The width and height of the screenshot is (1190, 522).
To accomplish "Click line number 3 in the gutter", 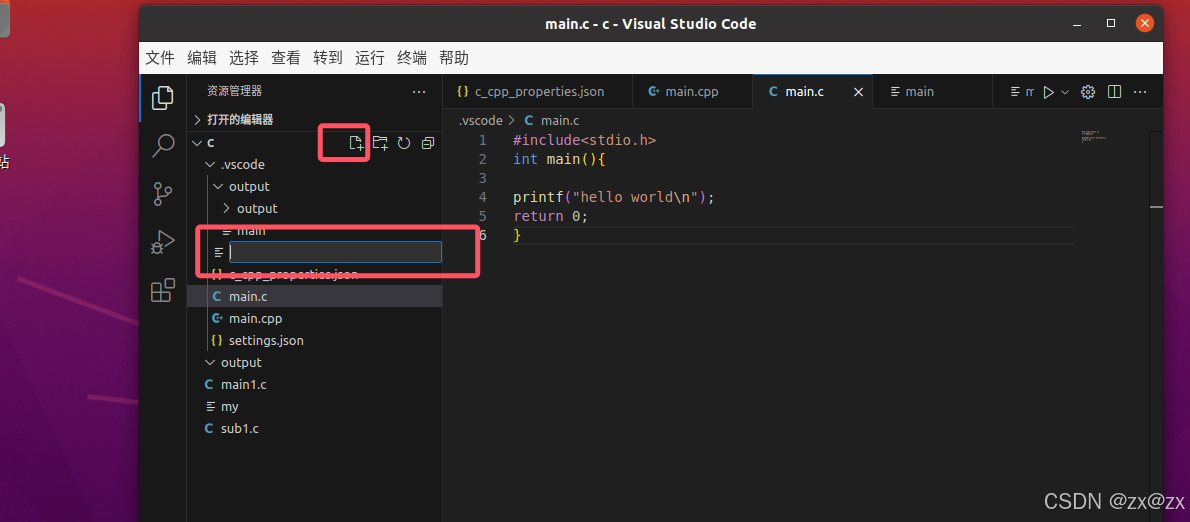I will 482,178.
